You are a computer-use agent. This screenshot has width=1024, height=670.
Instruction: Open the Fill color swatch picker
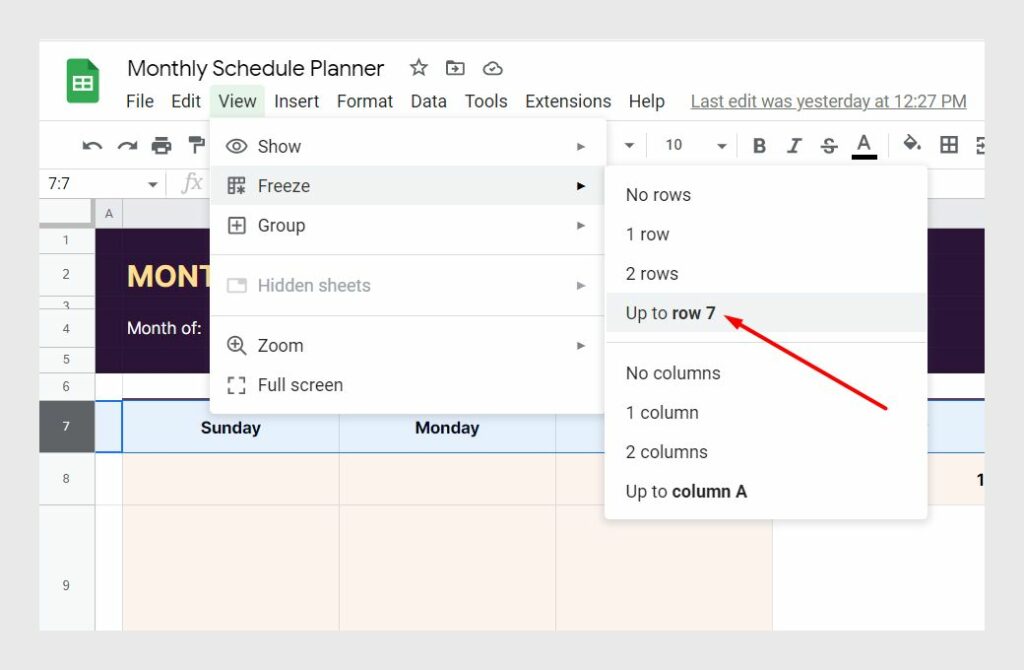[911, 145]
